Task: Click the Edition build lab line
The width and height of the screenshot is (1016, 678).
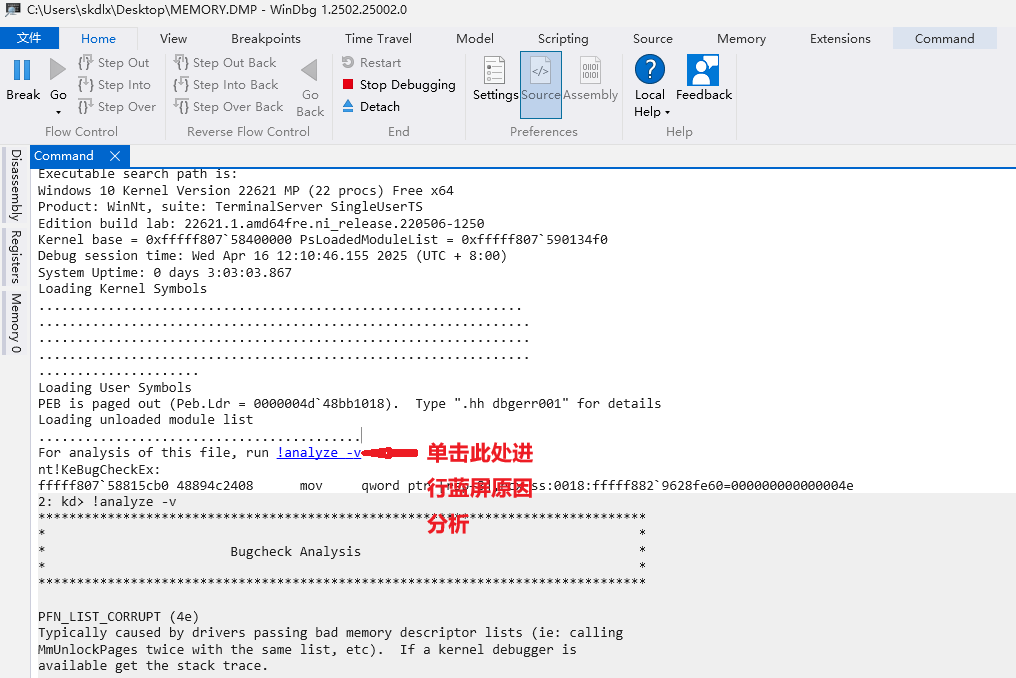Action: (x=261, y=223)
